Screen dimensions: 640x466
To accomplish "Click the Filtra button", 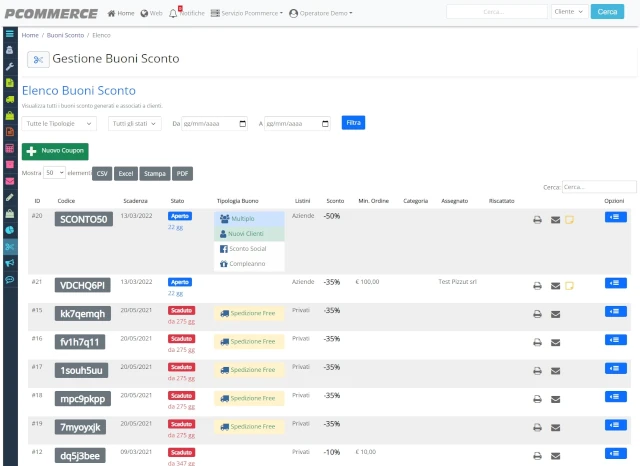I will (x=353, y=123).
